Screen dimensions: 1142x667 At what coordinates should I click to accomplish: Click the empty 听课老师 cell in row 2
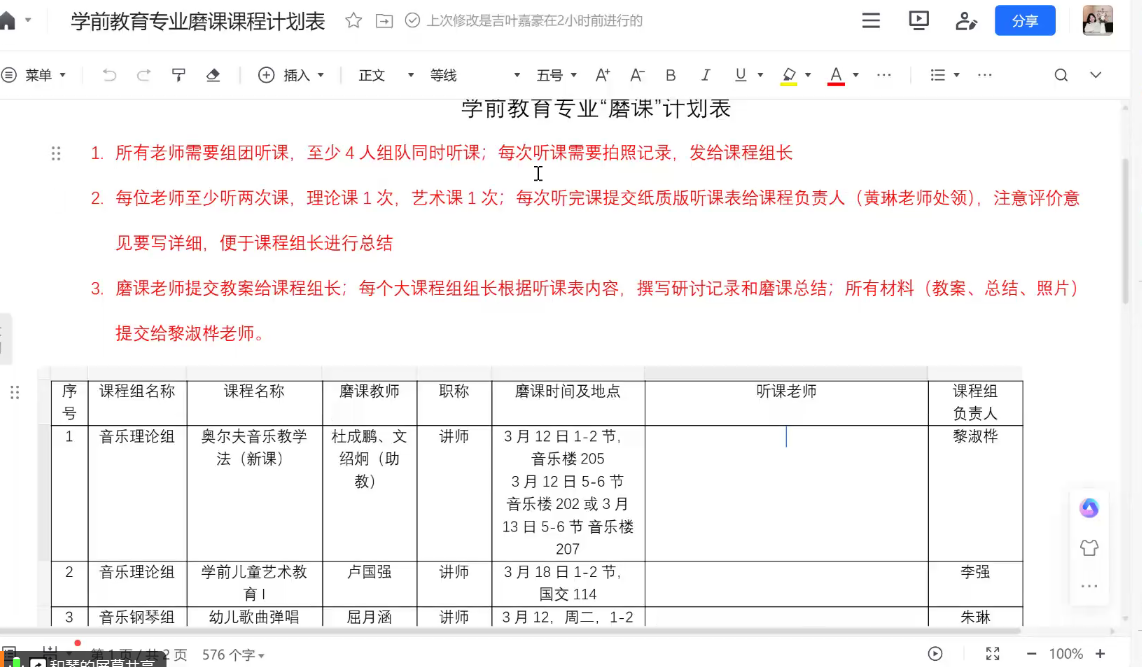(786, 583)
